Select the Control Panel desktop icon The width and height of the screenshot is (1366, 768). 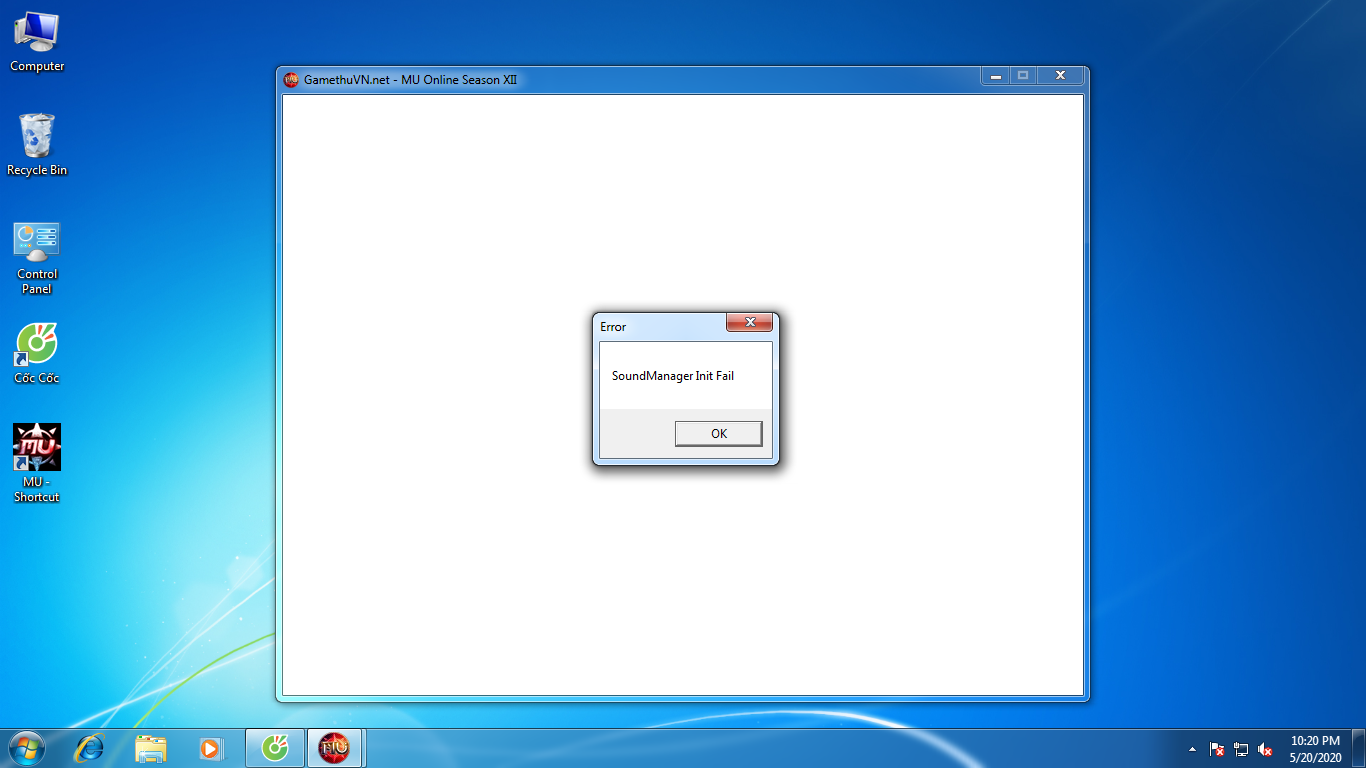37,256
